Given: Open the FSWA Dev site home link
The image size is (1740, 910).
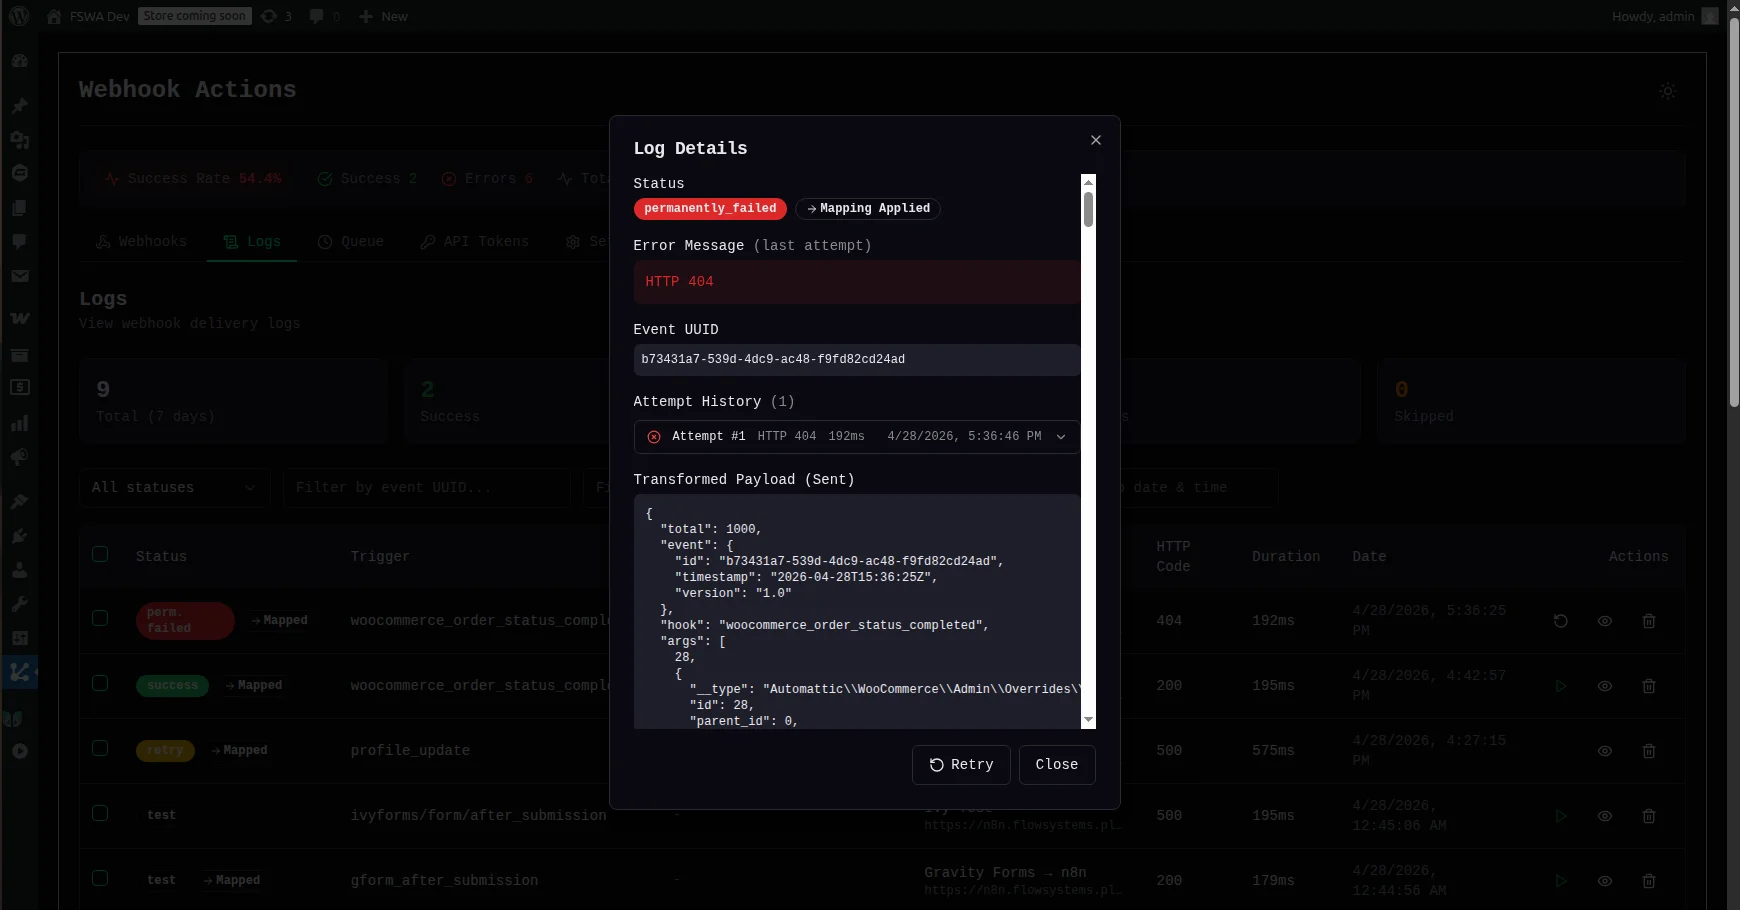Looking at the screenshot, I should pos(88,16).
